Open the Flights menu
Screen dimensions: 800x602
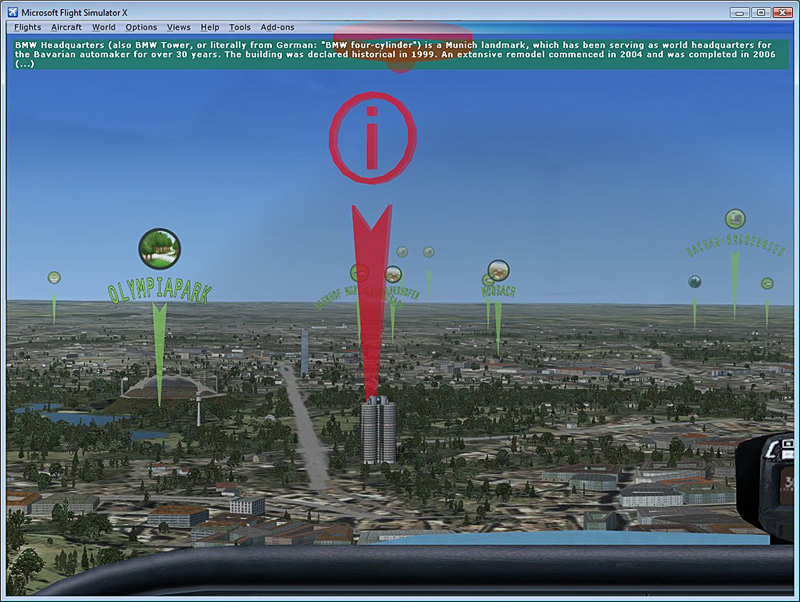click(x=28, y=27)
